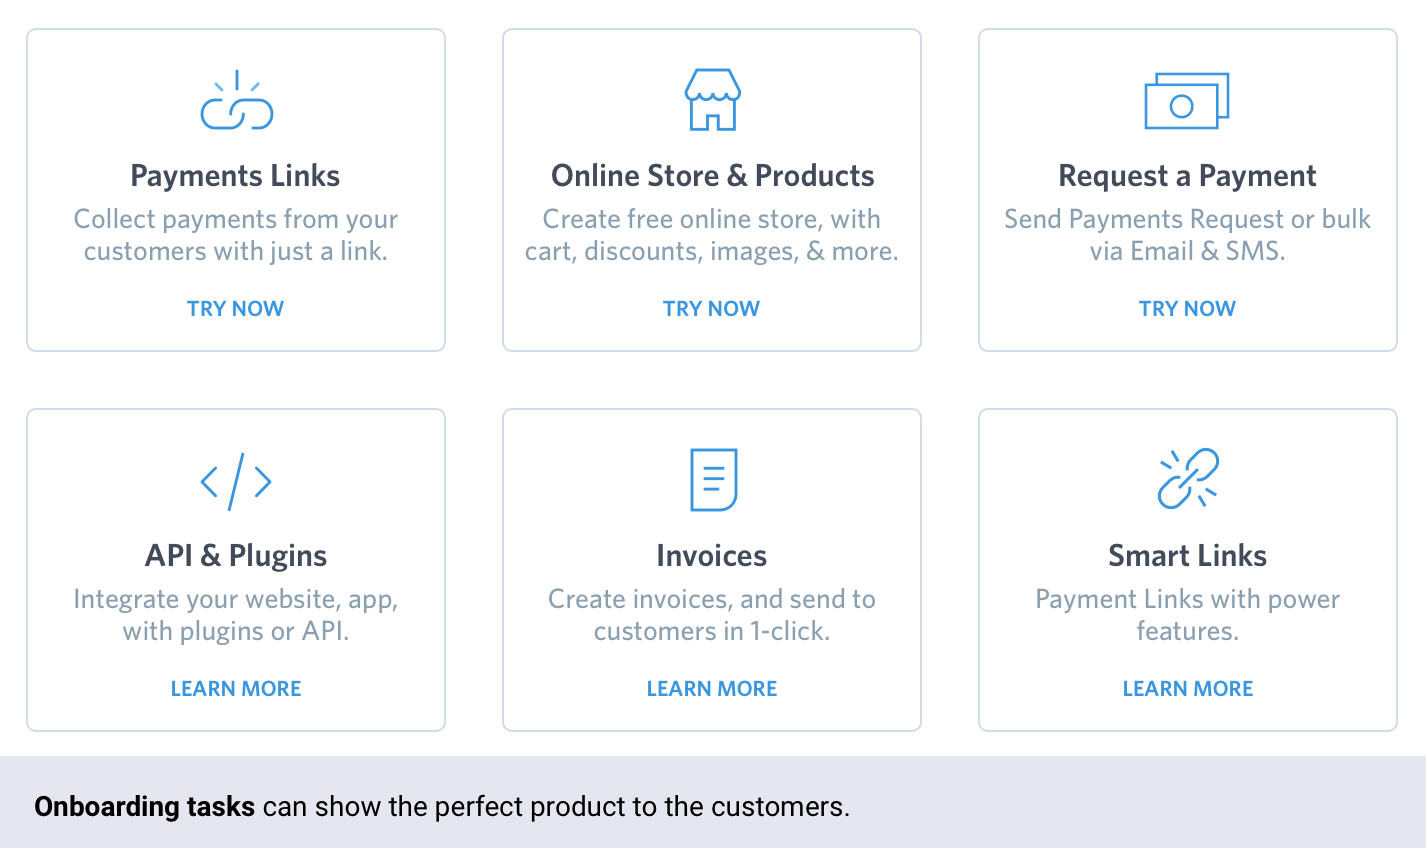Screen dimensions: 1426x848
Task: Click TRY NOW under Request a Payment
Action: click(x=1187, y=308)
